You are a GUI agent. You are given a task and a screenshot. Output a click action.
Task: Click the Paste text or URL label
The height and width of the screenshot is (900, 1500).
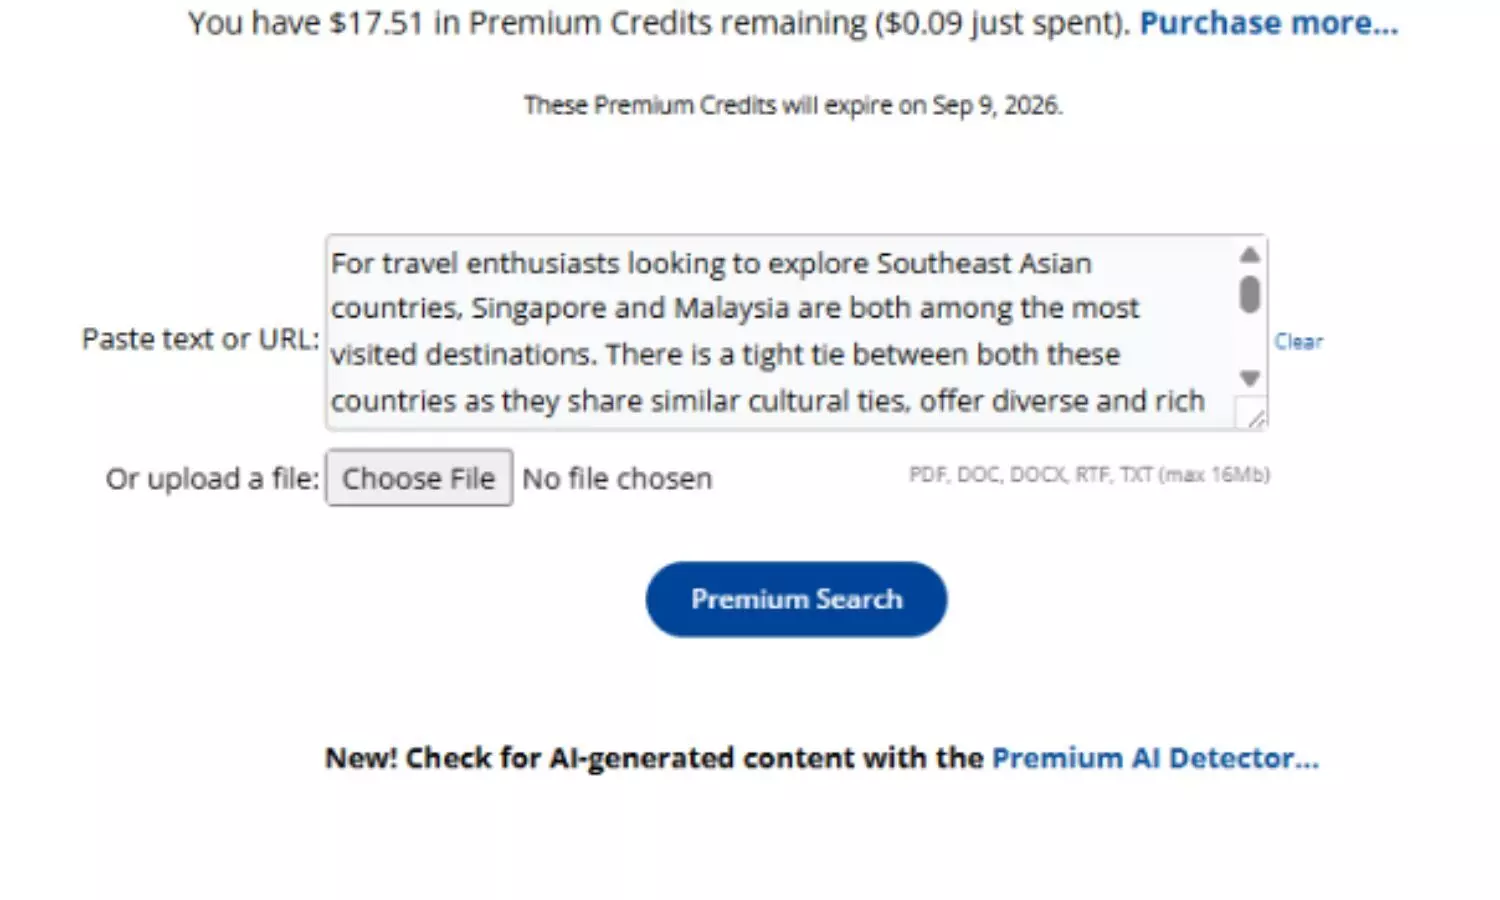pyautogui.click(x=198, y=339)
